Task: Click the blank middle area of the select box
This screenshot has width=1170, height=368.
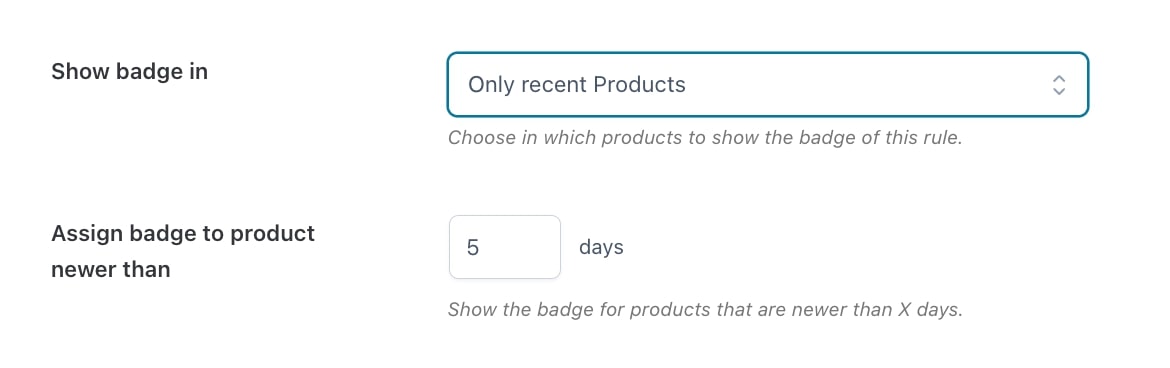Action: click(866, 84)
